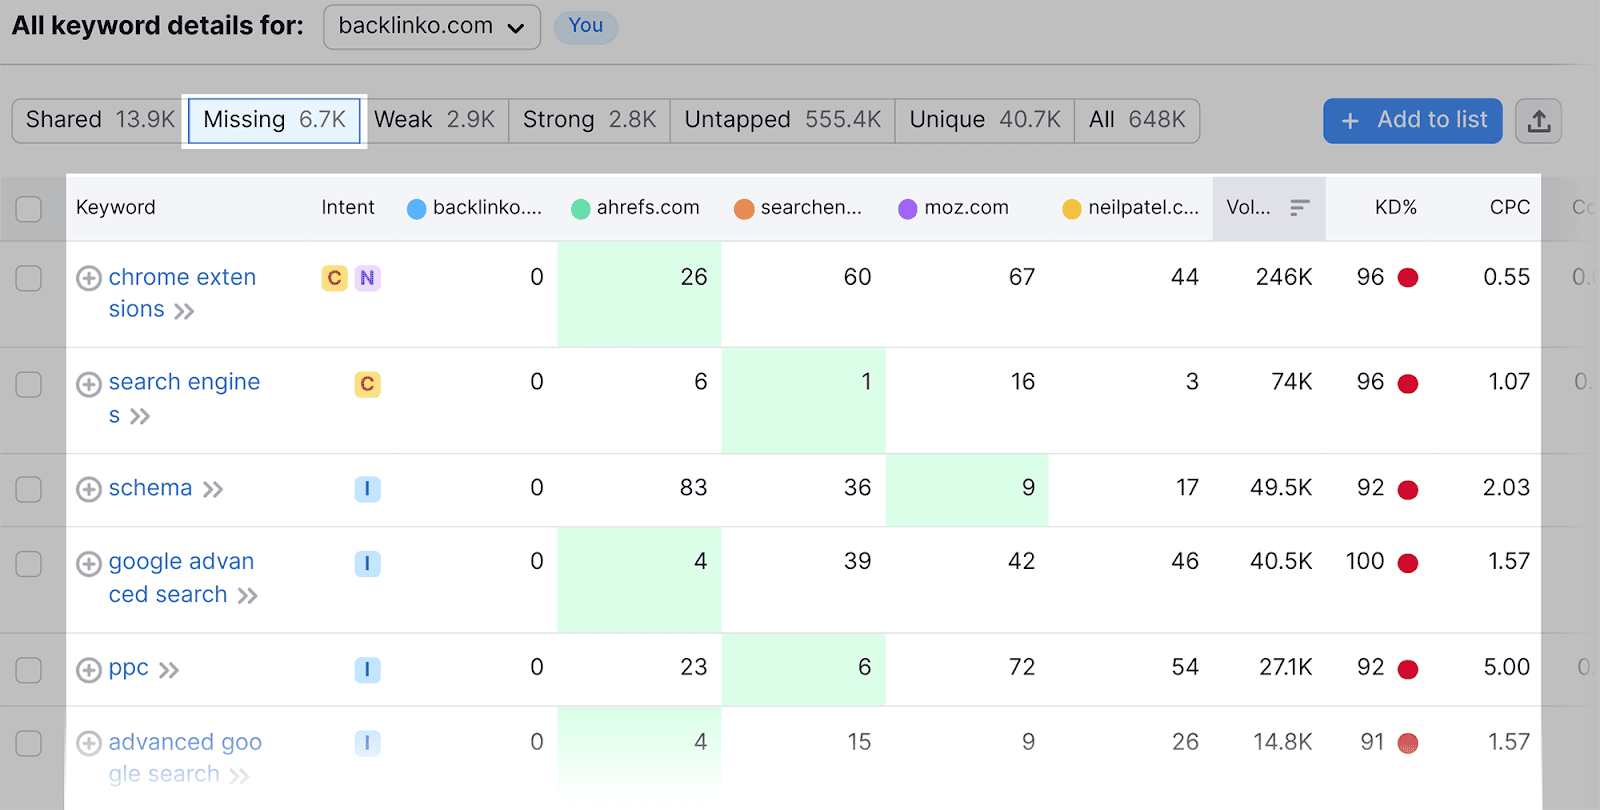
Task: Click the export upload icon button
Action: coord(1538,121)
